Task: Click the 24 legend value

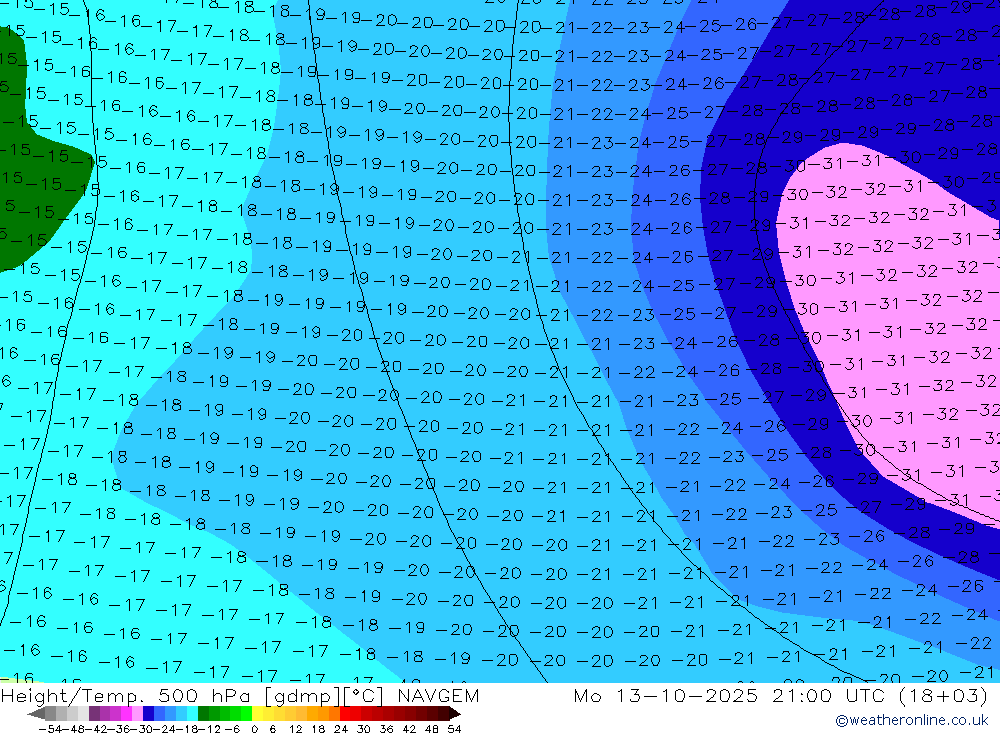Action: [341, 729]
